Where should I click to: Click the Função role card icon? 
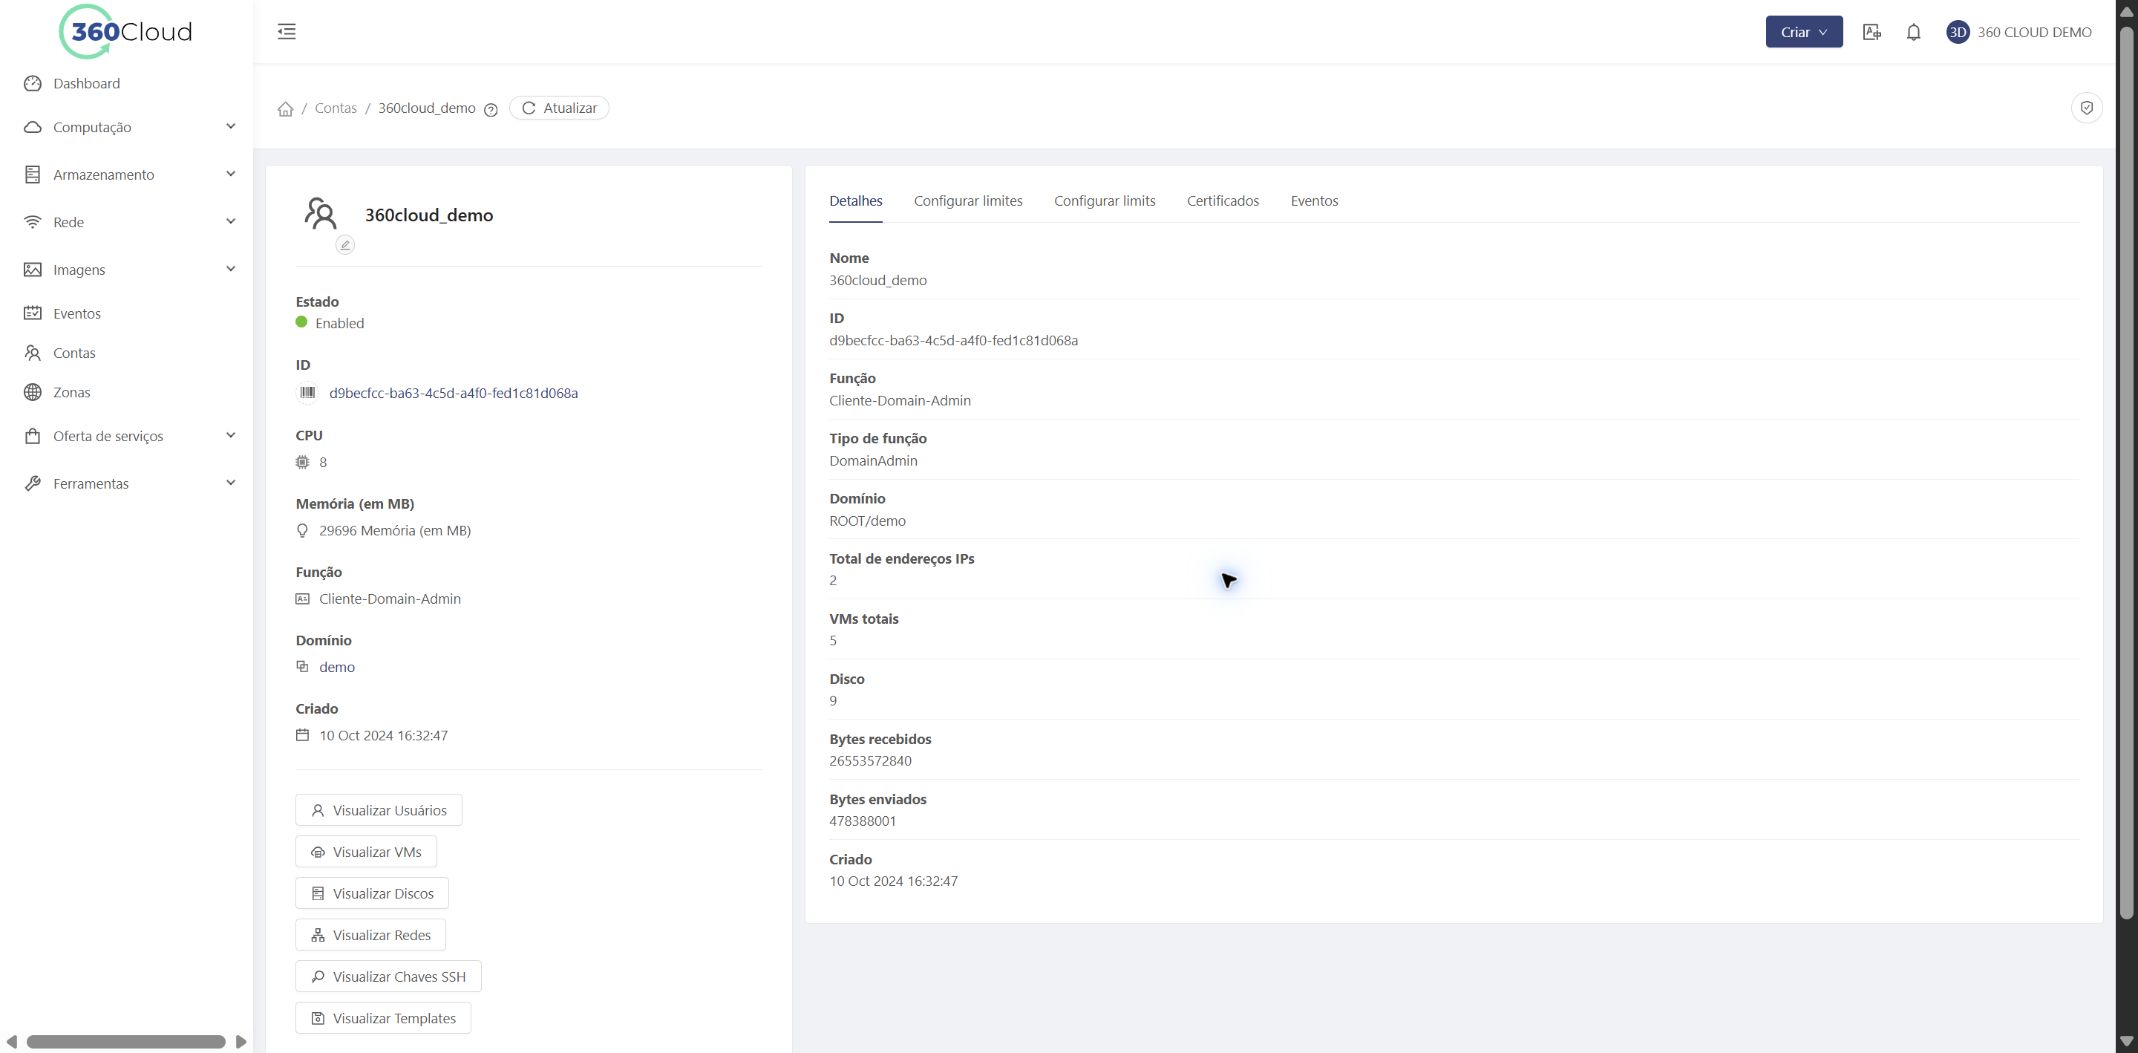pos(303,599)
